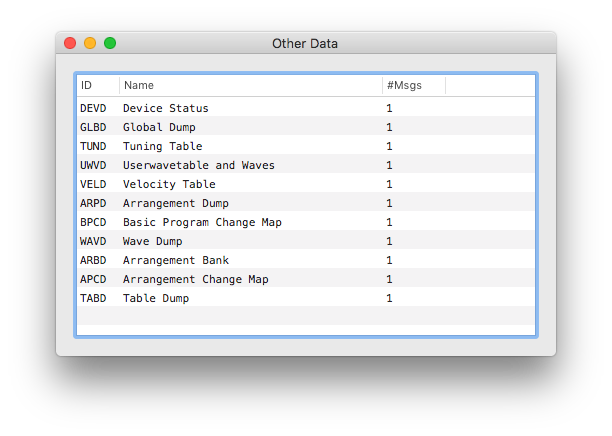This screenshot has height=436, width=612.
Task: Click the Arrangement Change Map row
Action: (195, 279)
